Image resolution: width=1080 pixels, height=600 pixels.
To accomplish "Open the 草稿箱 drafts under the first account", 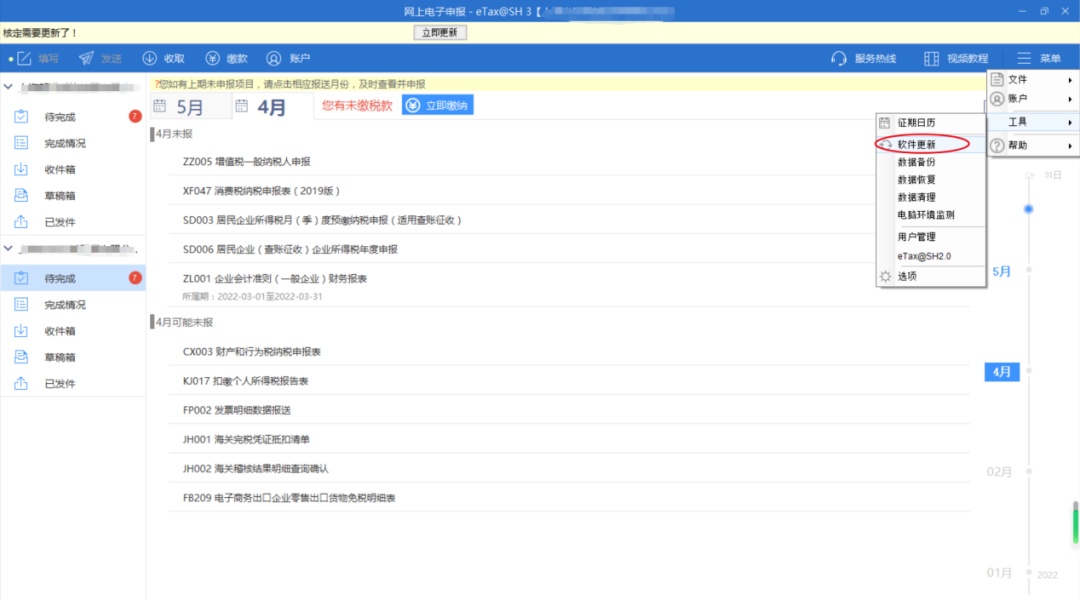I will pos(60,196).
